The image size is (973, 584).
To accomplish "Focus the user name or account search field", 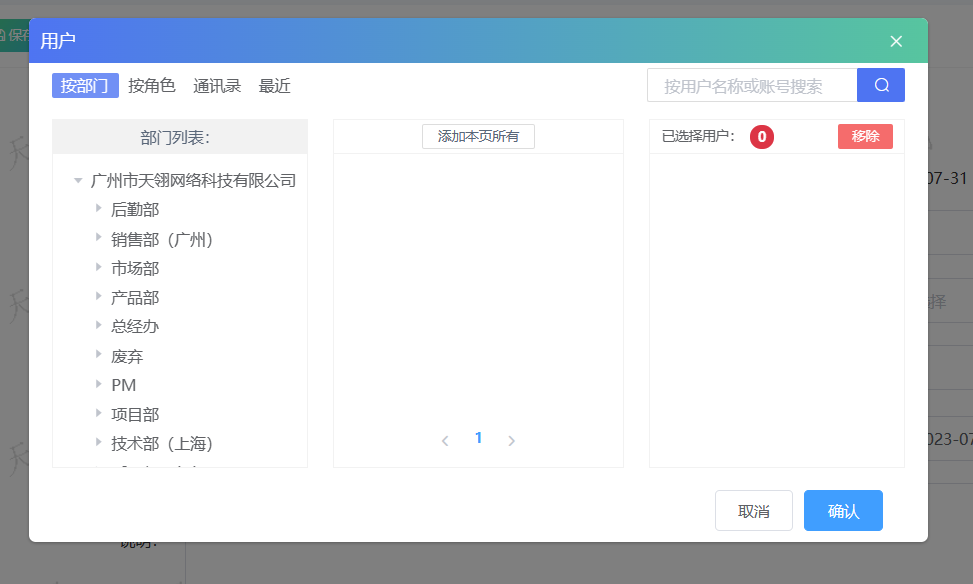I will (752, 86).
